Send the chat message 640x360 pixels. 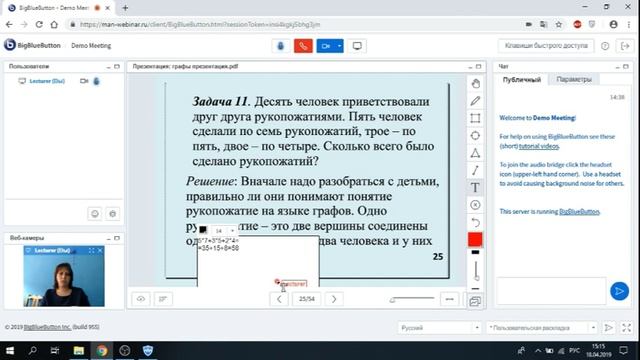(619, 291)
